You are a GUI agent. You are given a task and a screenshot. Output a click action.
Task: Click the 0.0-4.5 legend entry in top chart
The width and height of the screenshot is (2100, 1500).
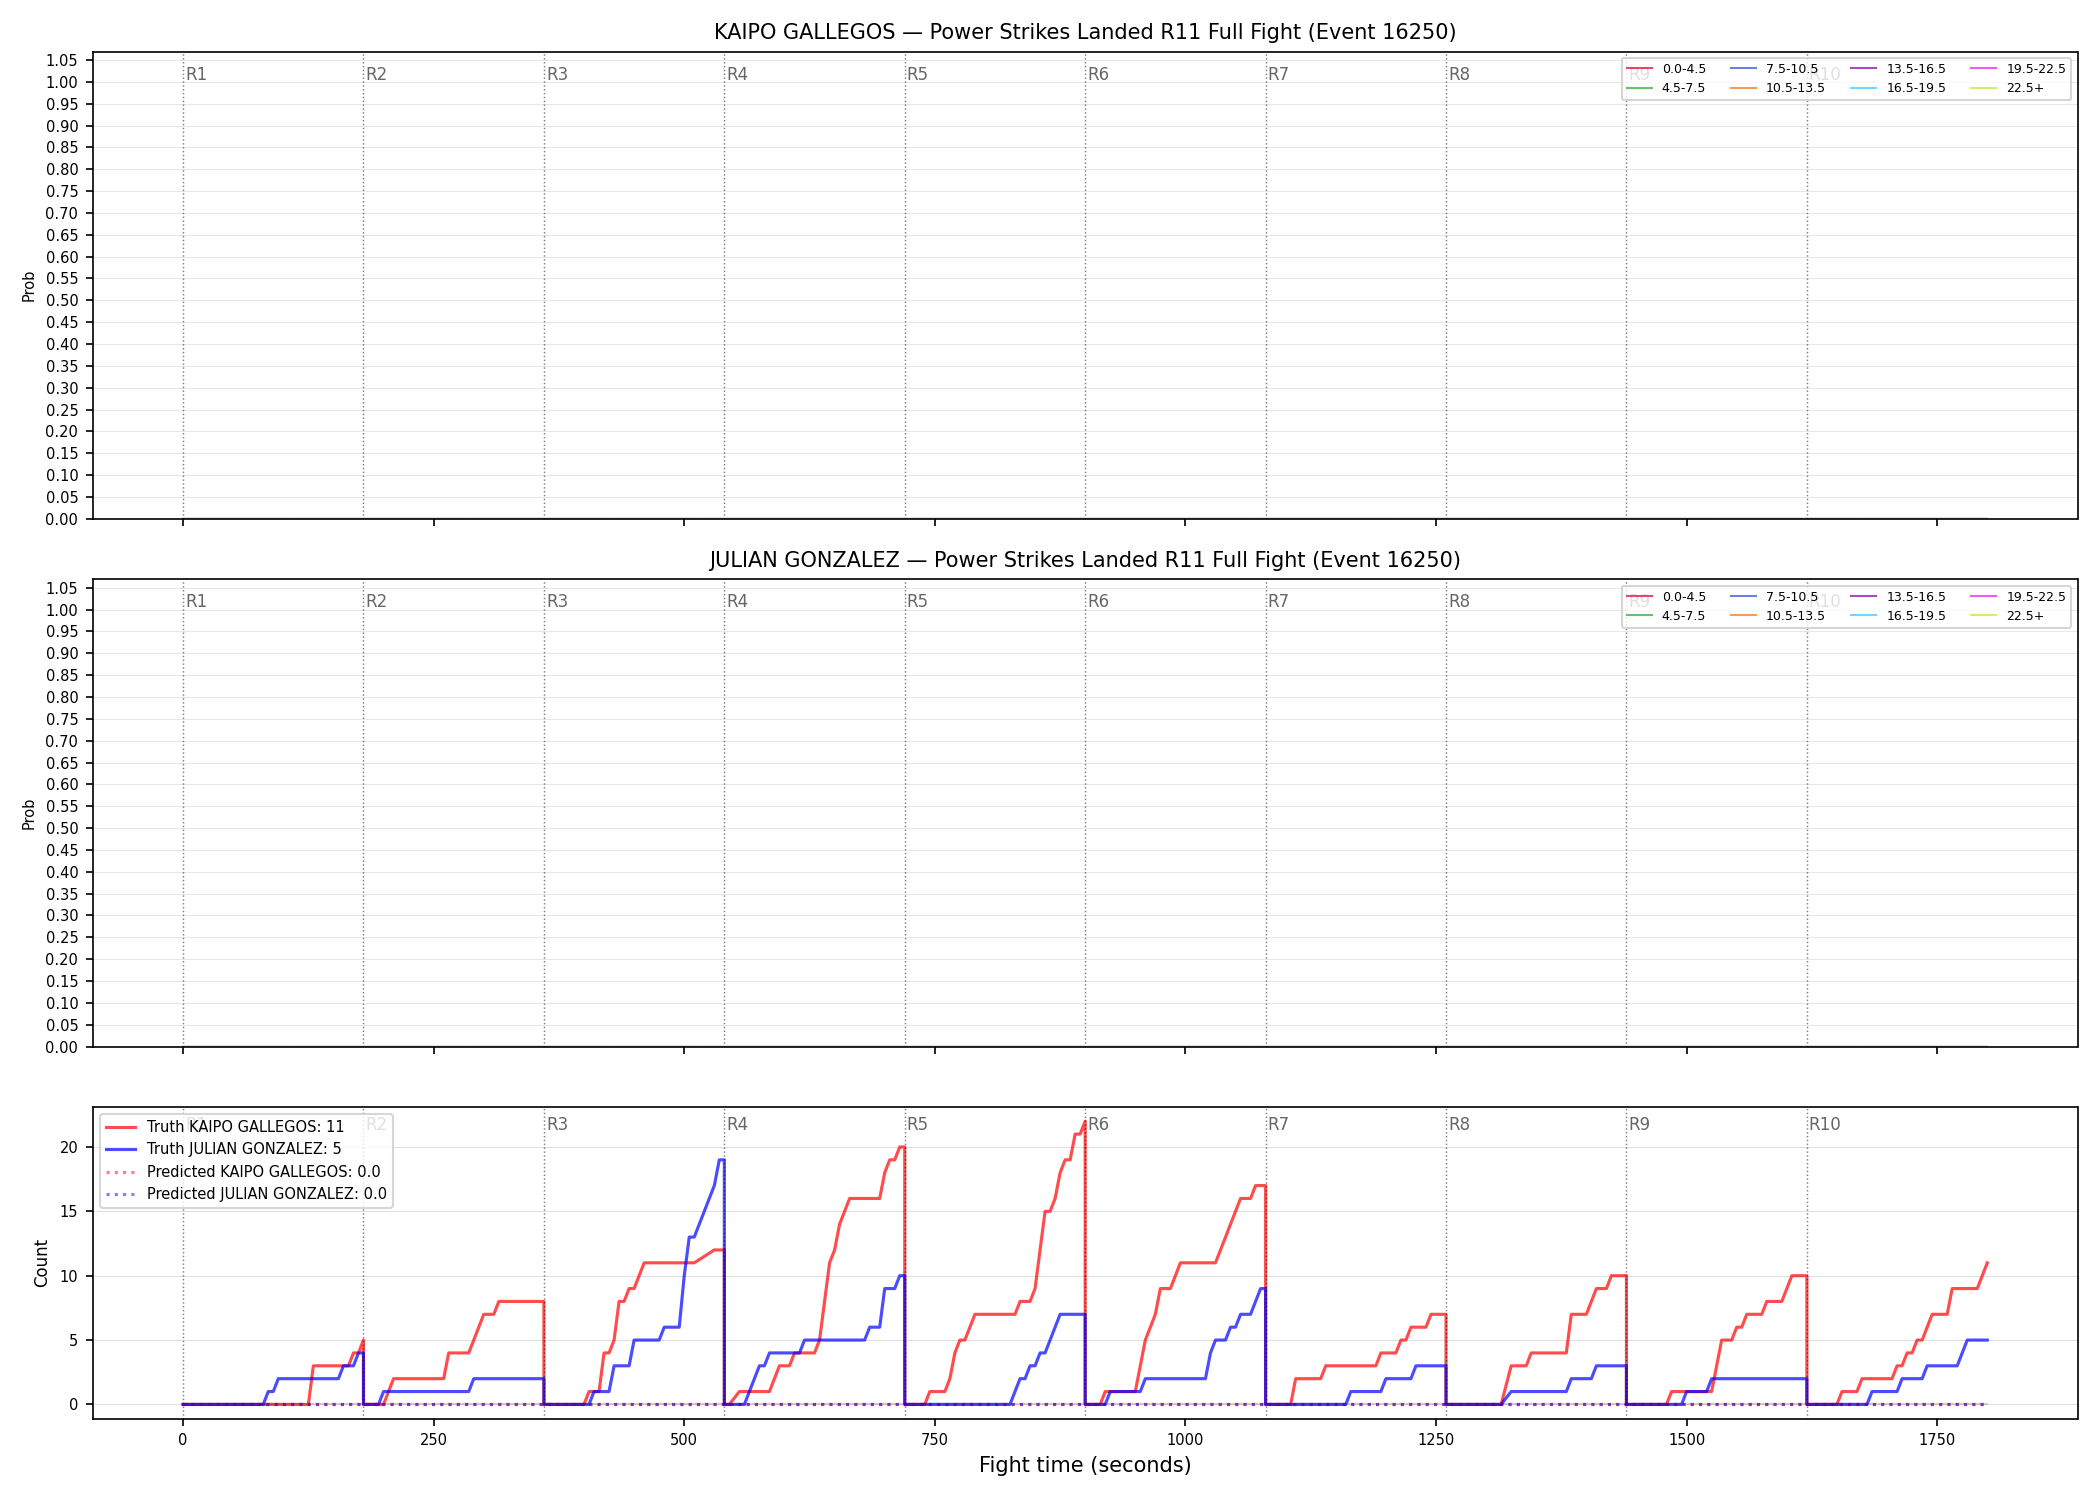(1666, 69)
